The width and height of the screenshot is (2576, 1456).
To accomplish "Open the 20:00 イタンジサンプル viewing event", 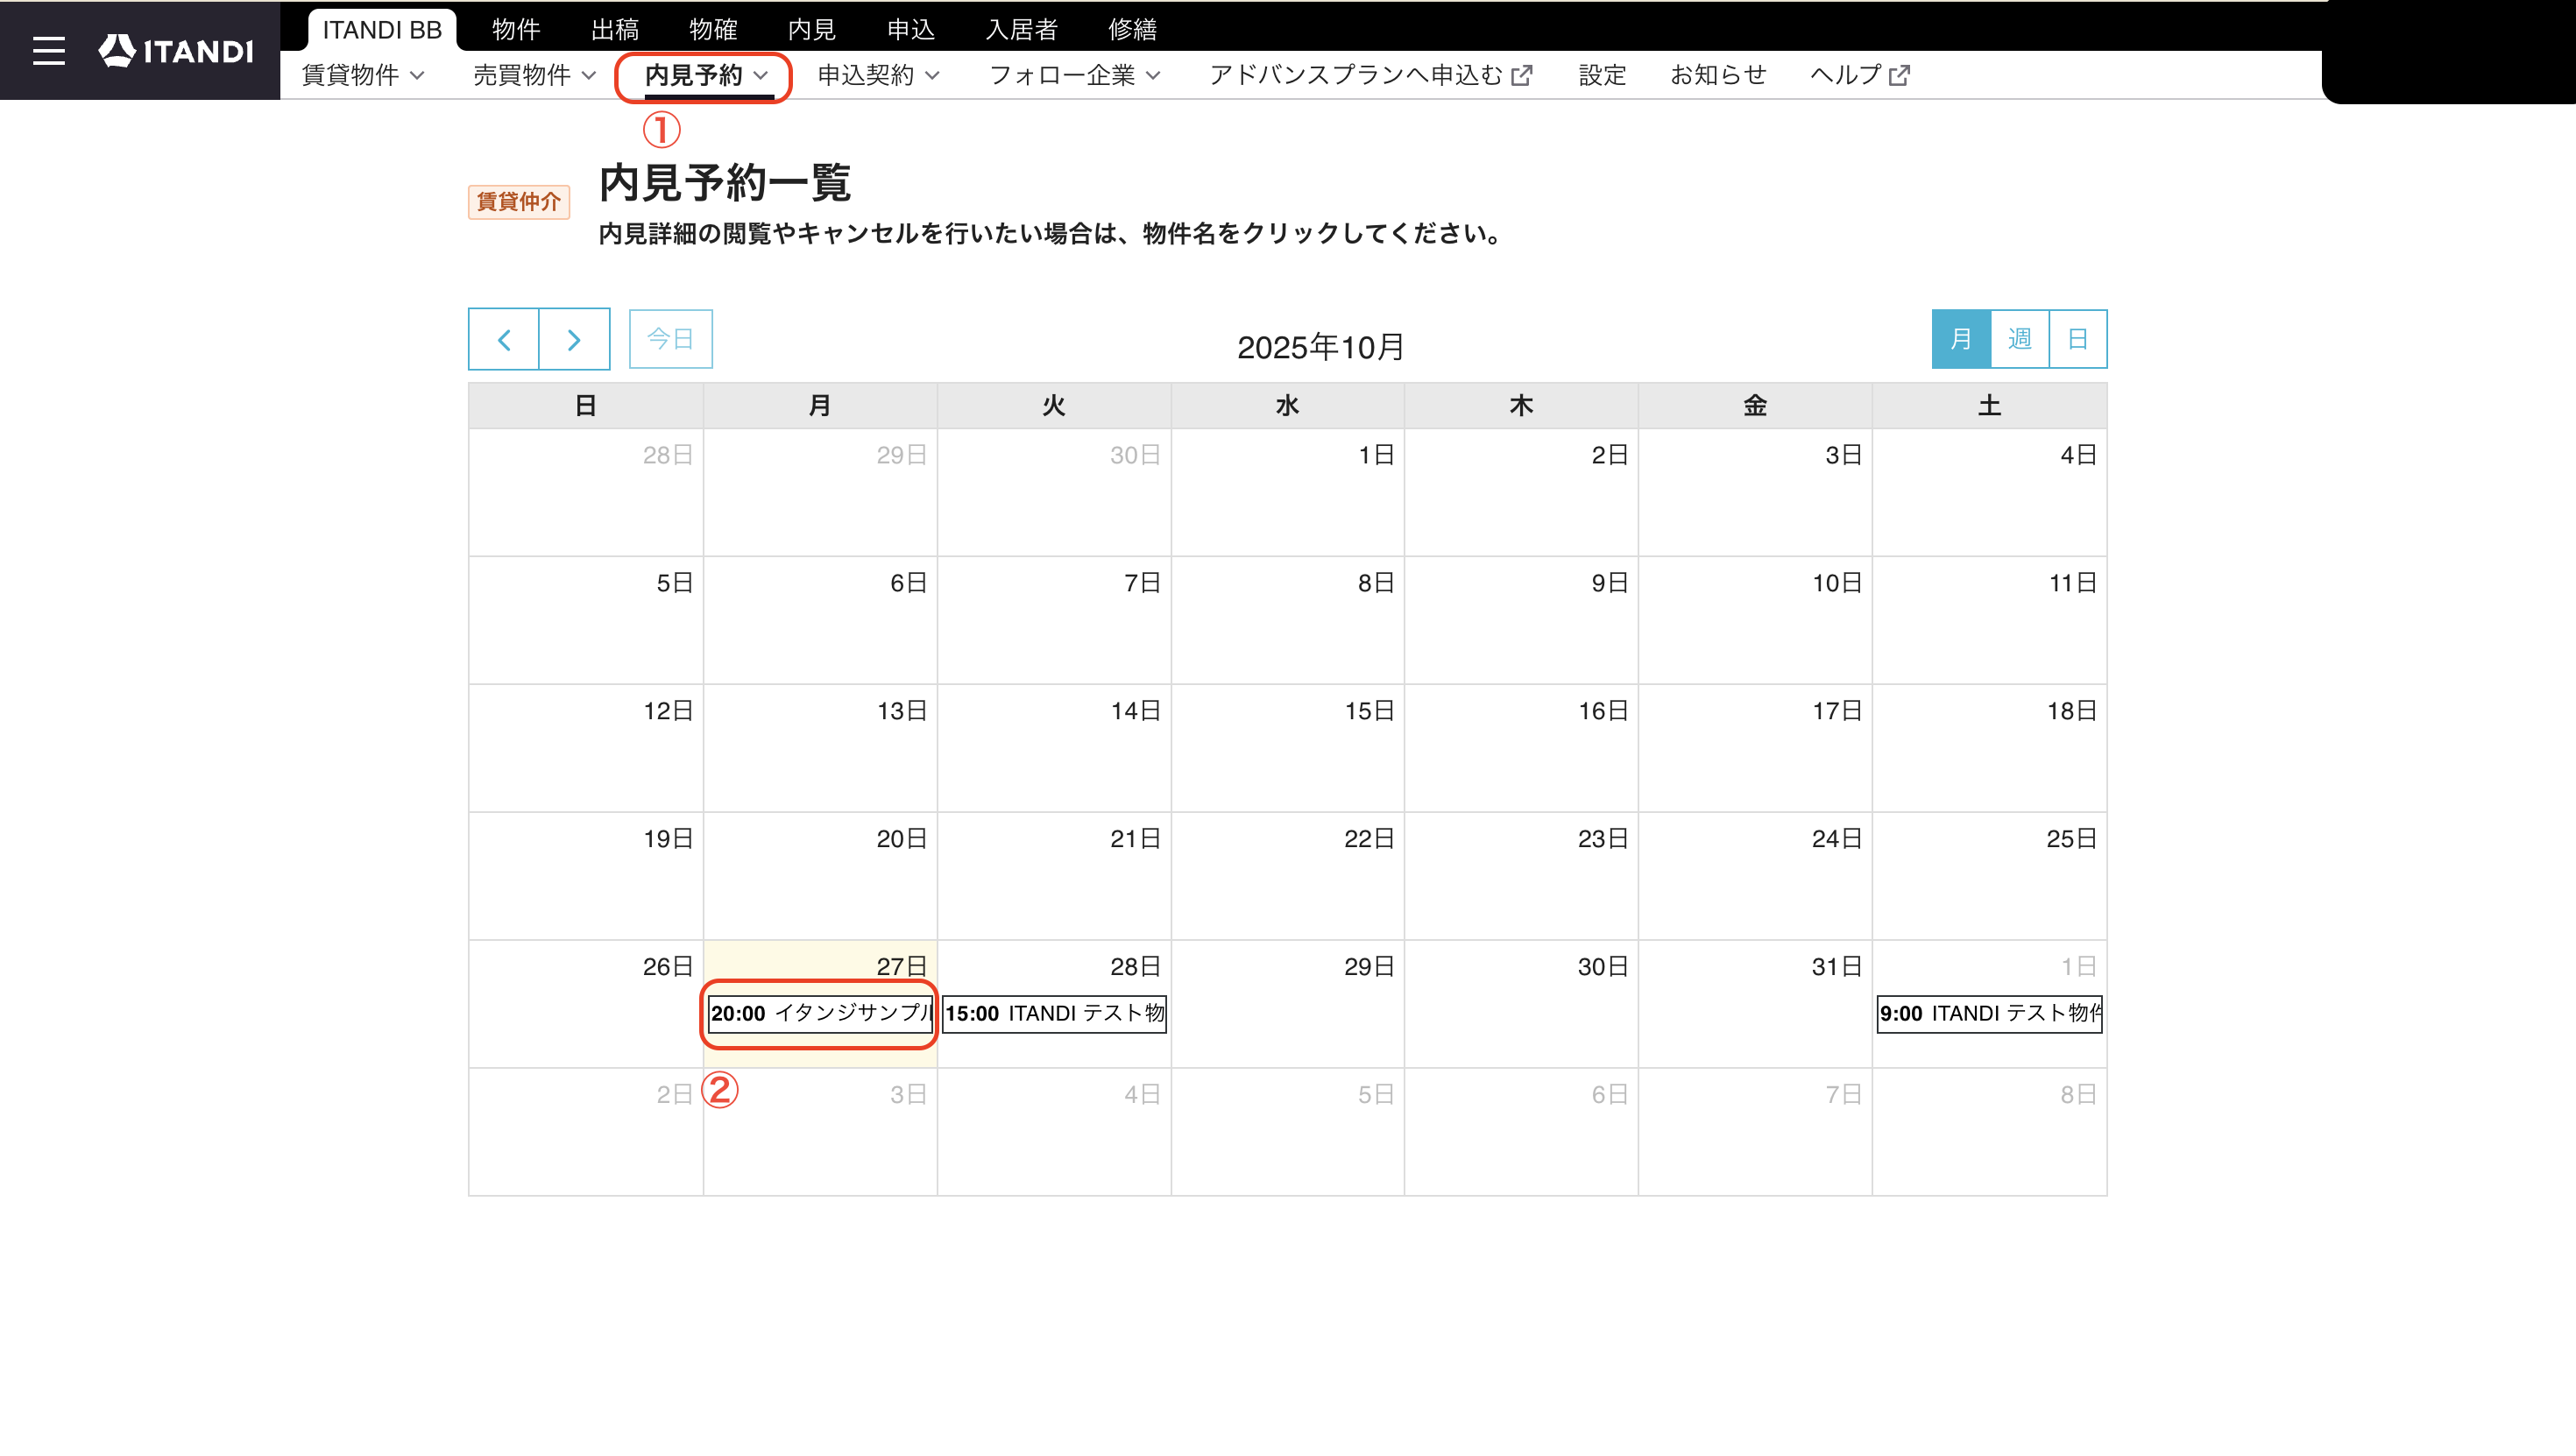I will [820, 1013].
